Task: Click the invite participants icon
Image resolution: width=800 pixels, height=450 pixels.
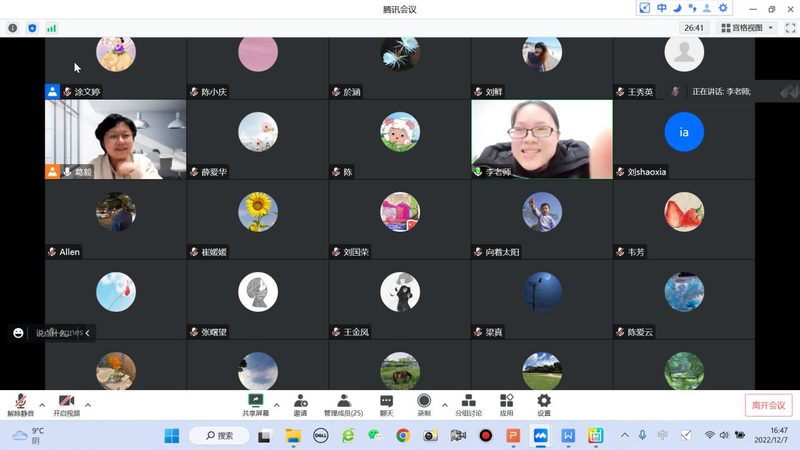Action: (300, 402)
